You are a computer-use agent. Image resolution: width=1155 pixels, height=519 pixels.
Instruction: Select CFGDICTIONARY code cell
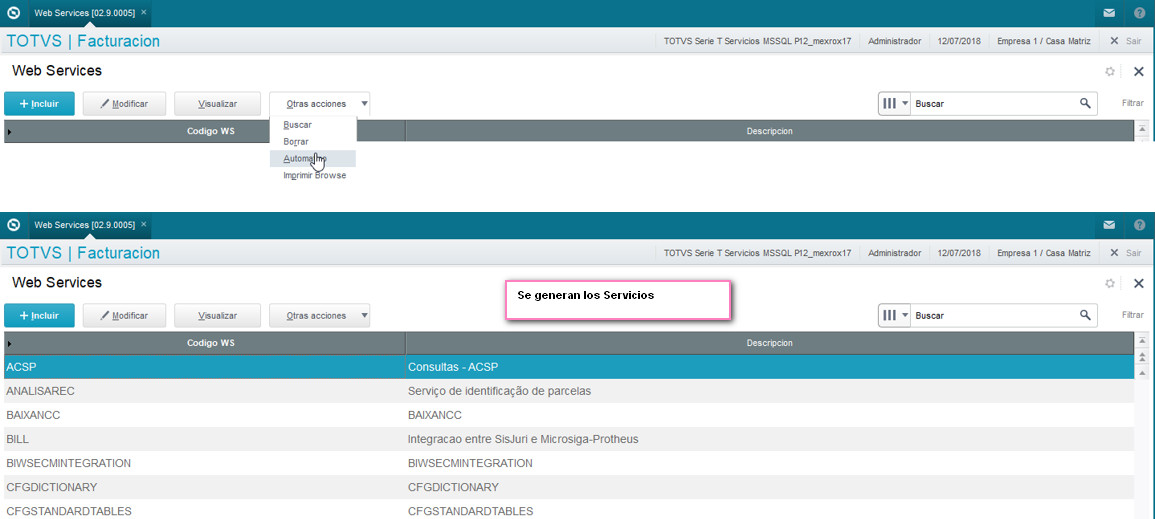point(205,487)
